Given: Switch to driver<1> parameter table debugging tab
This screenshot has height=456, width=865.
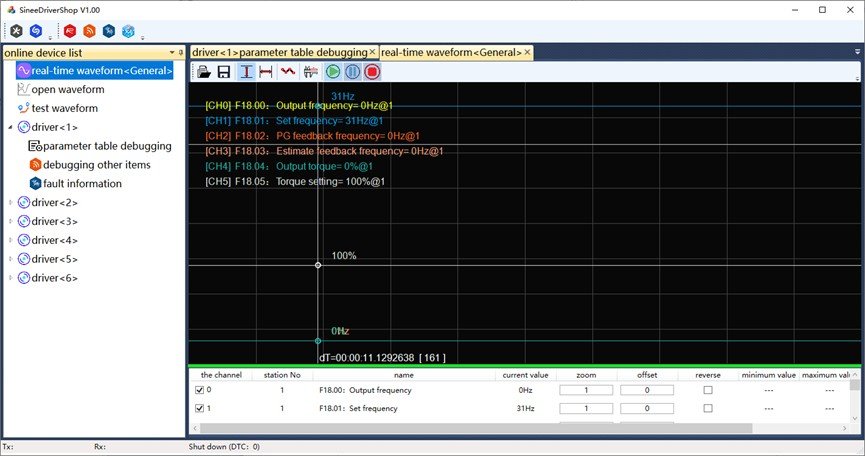Looking at the screenshot, I should click(279, 52).
